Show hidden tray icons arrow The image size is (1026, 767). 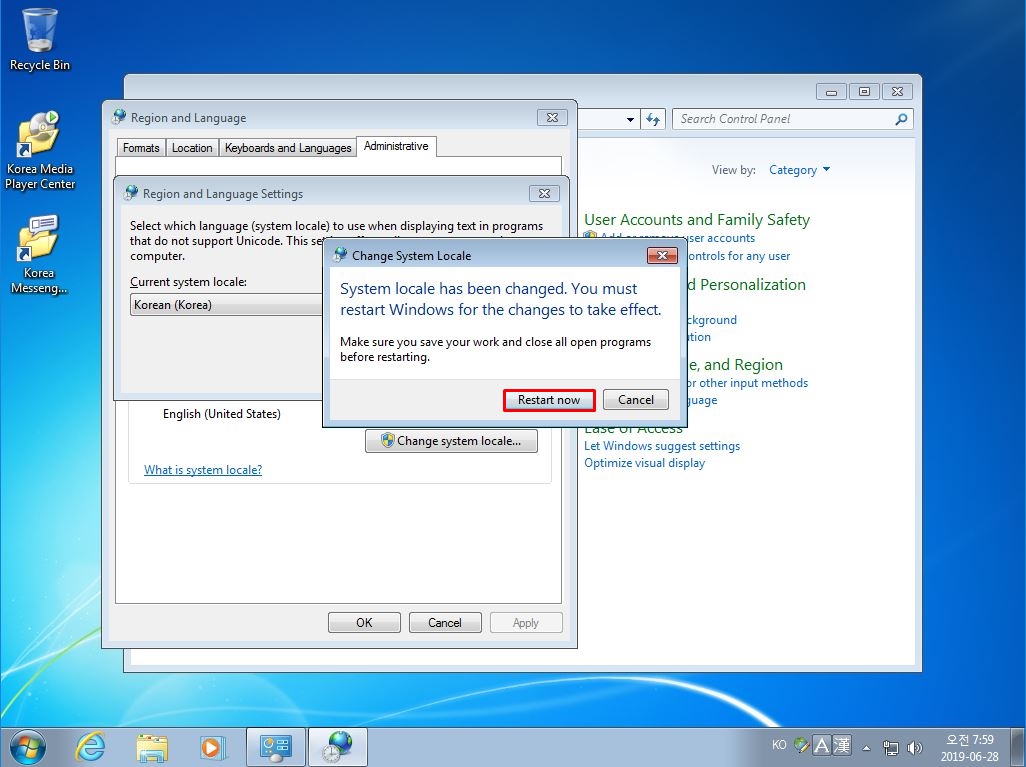[x=866, y=747]
